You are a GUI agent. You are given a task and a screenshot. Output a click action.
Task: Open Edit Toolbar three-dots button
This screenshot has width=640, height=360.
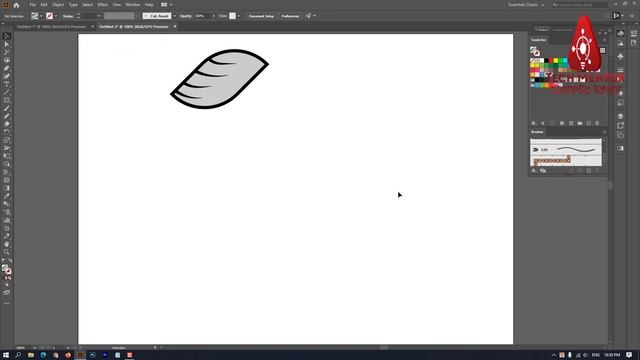pos(7,303)
